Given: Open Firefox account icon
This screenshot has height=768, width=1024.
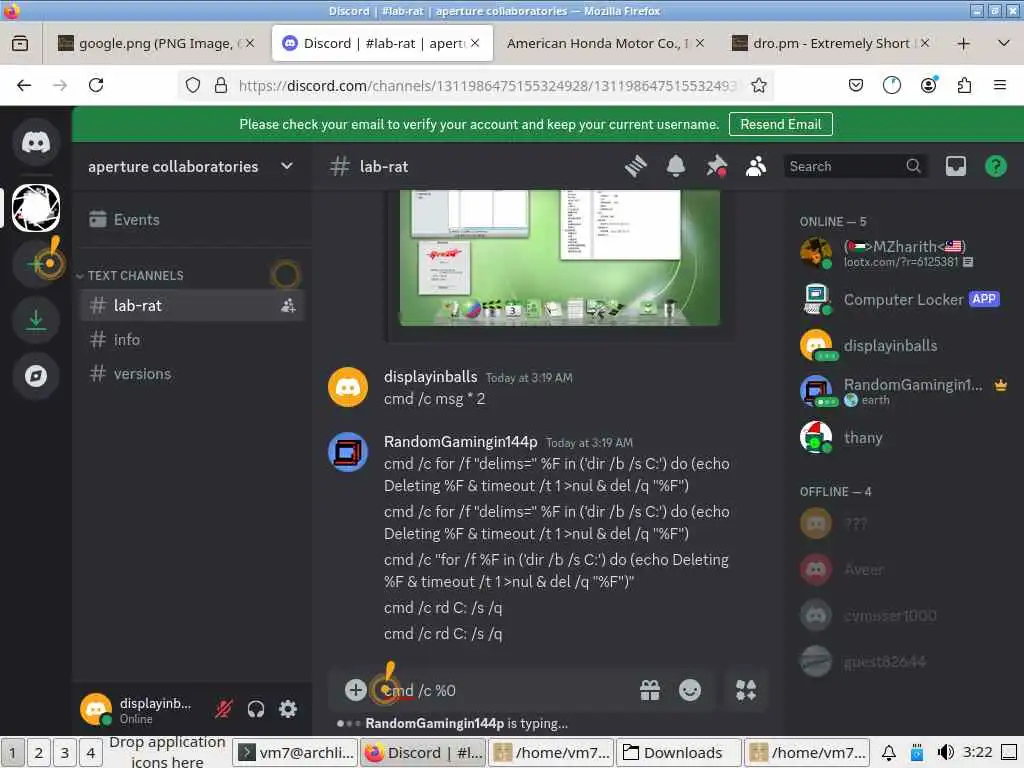Looking at the screenshot, I should coord(928,85).
